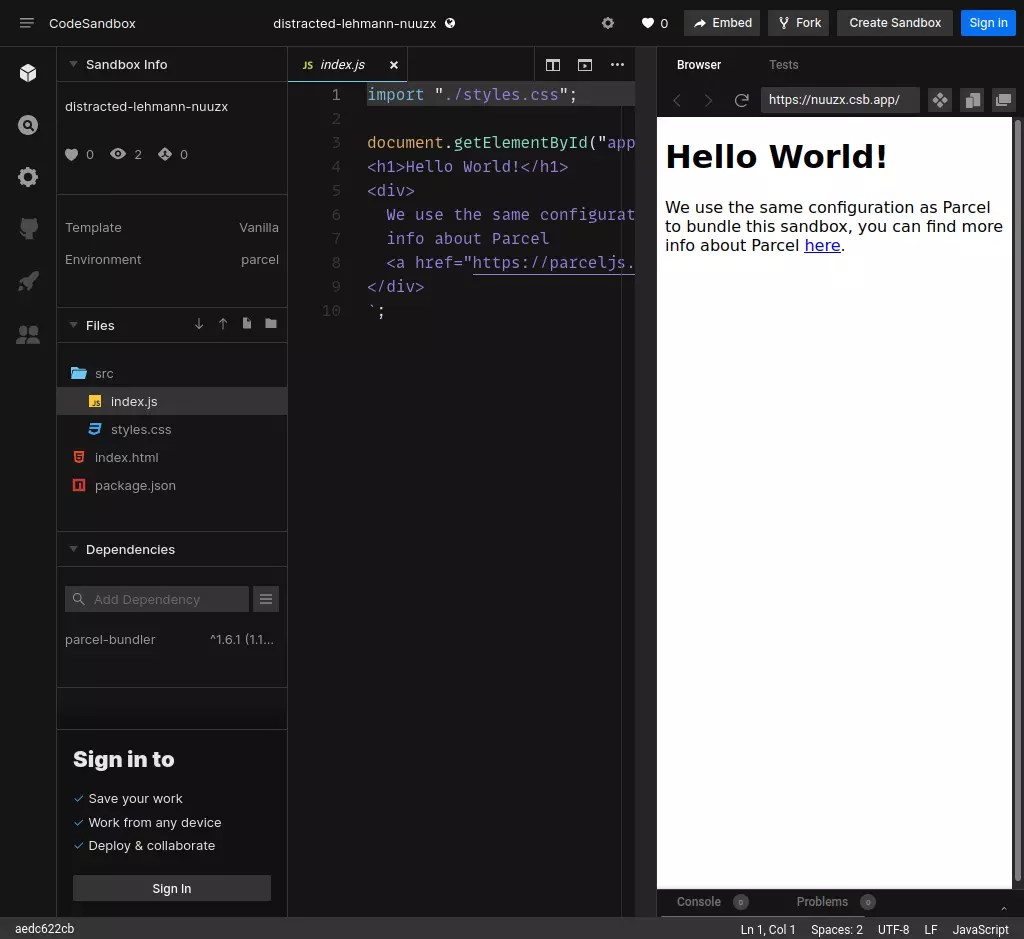Open the Deployment rocket icon
The height and width of the screenshot is (939, 1024).
click(27, 281)
